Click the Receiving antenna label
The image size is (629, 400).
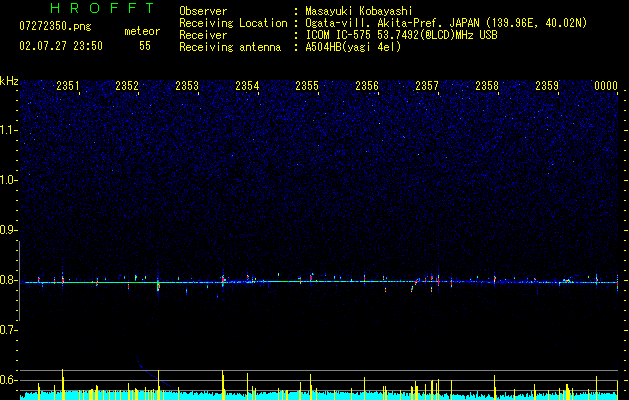(x=230, y=47)
